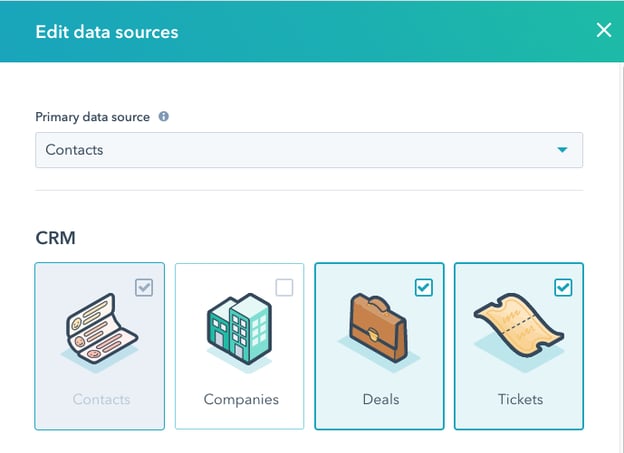The image size is (624, 453).
Task: Uncheck the Tickets checkbox
Action: pyautogui.click(x=563, y=288)
